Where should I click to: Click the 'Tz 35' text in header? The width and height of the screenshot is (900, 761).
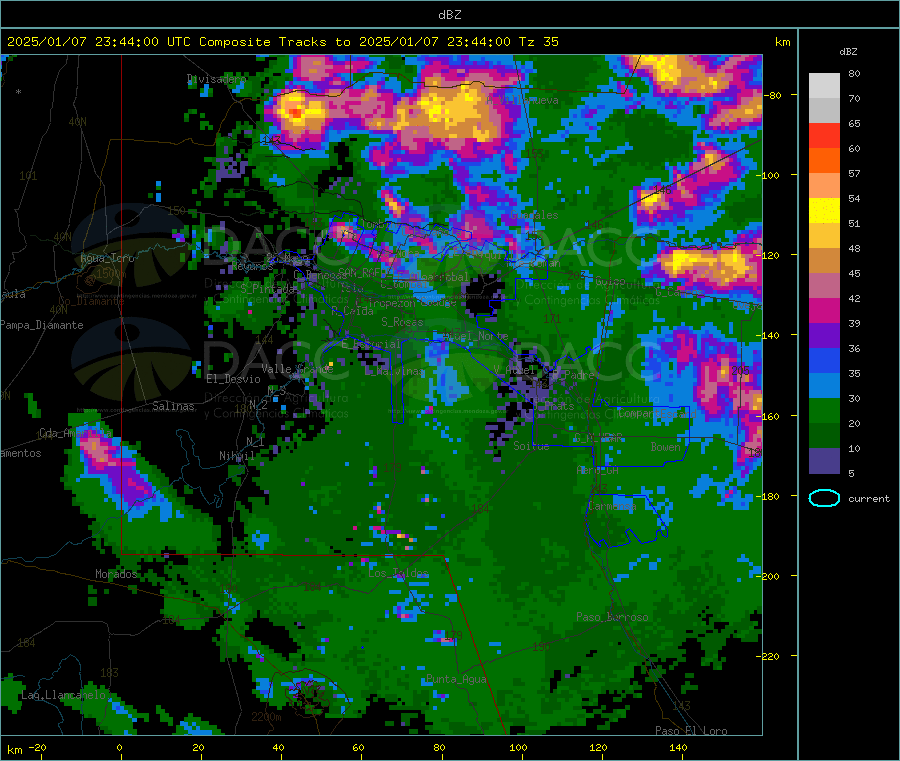(538, 42)
